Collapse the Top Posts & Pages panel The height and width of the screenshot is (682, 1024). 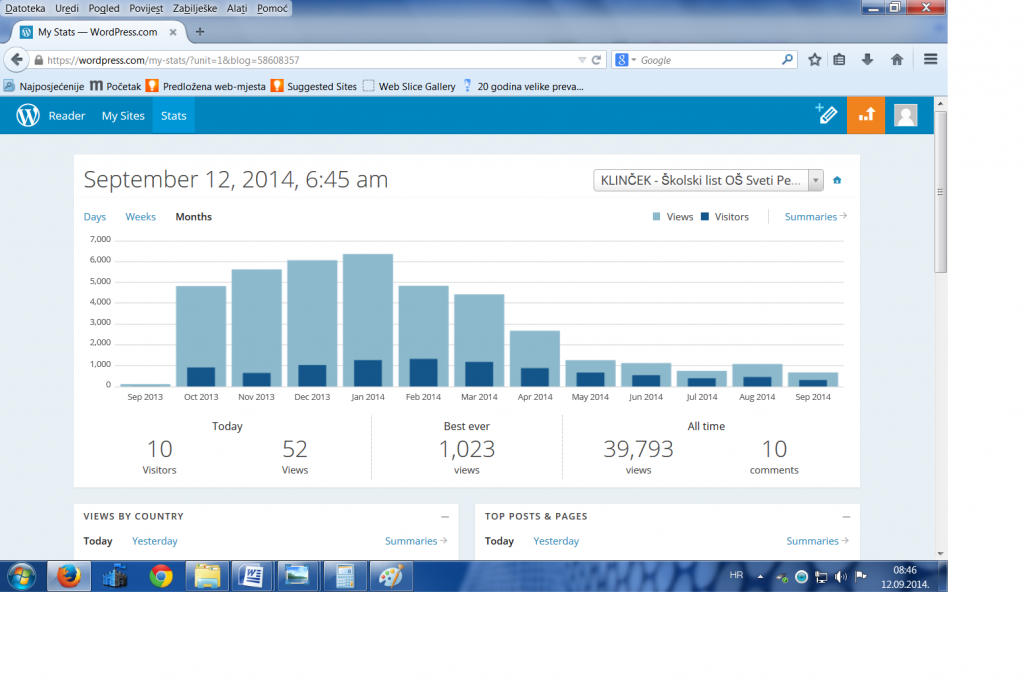tap(845, 517)
